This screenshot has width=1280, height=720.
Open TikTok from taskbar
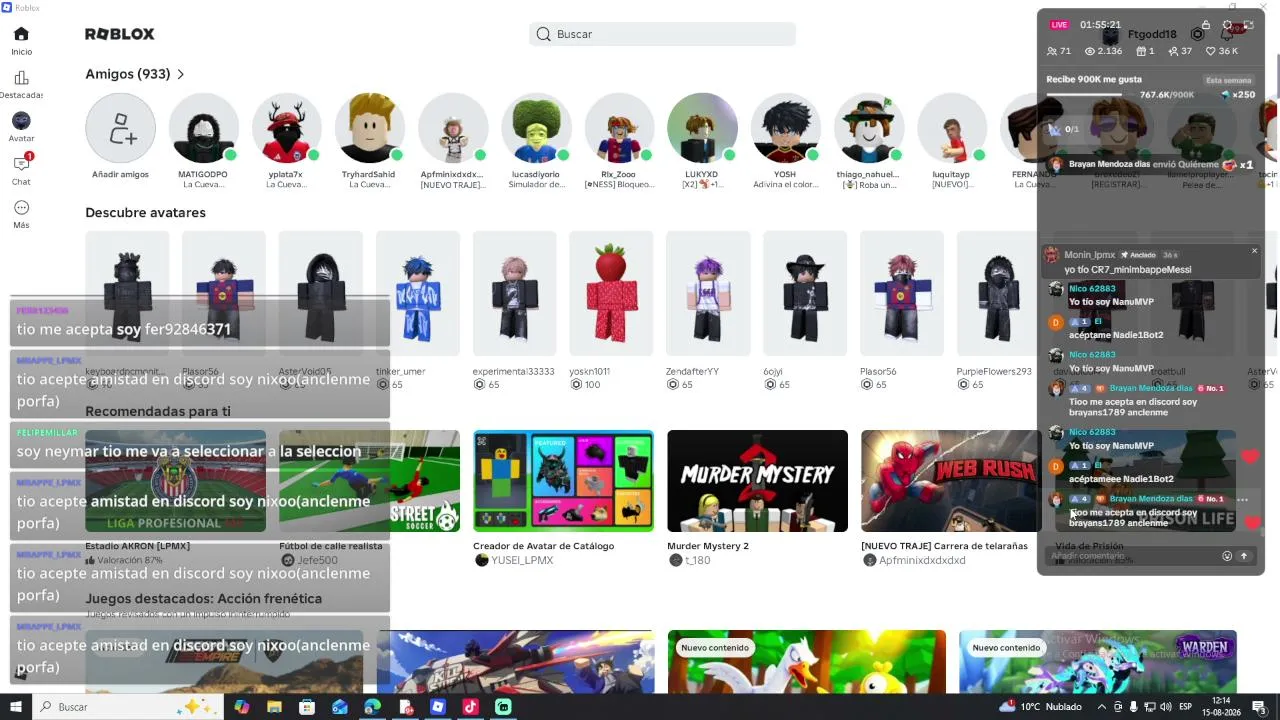(x=470, y=707)
